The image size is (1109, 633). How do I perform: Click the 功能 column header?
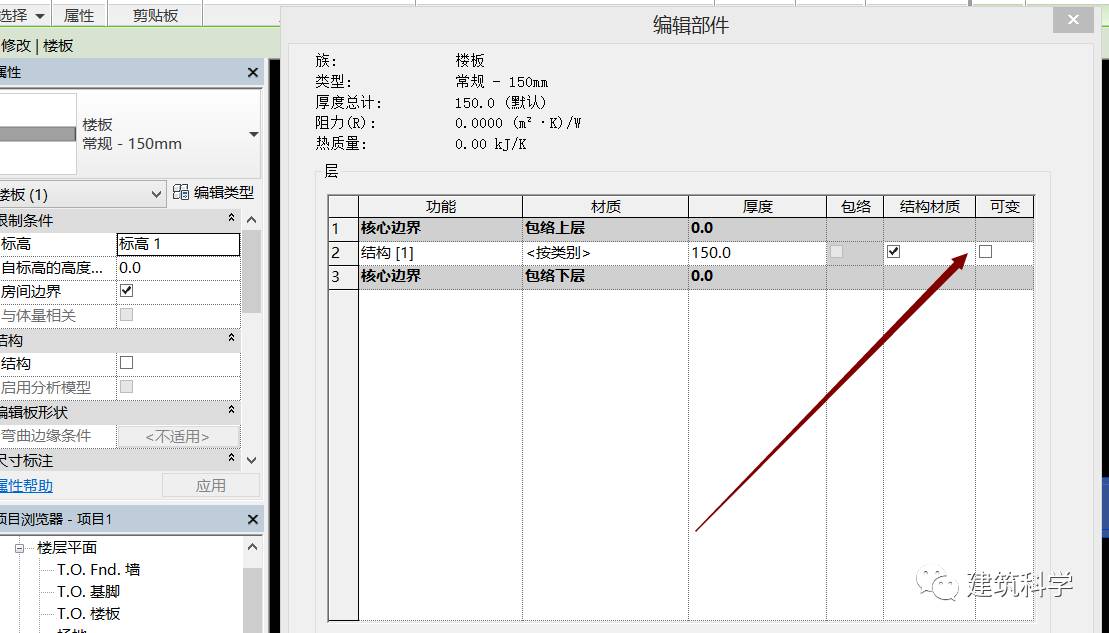[x=441, y=207]
